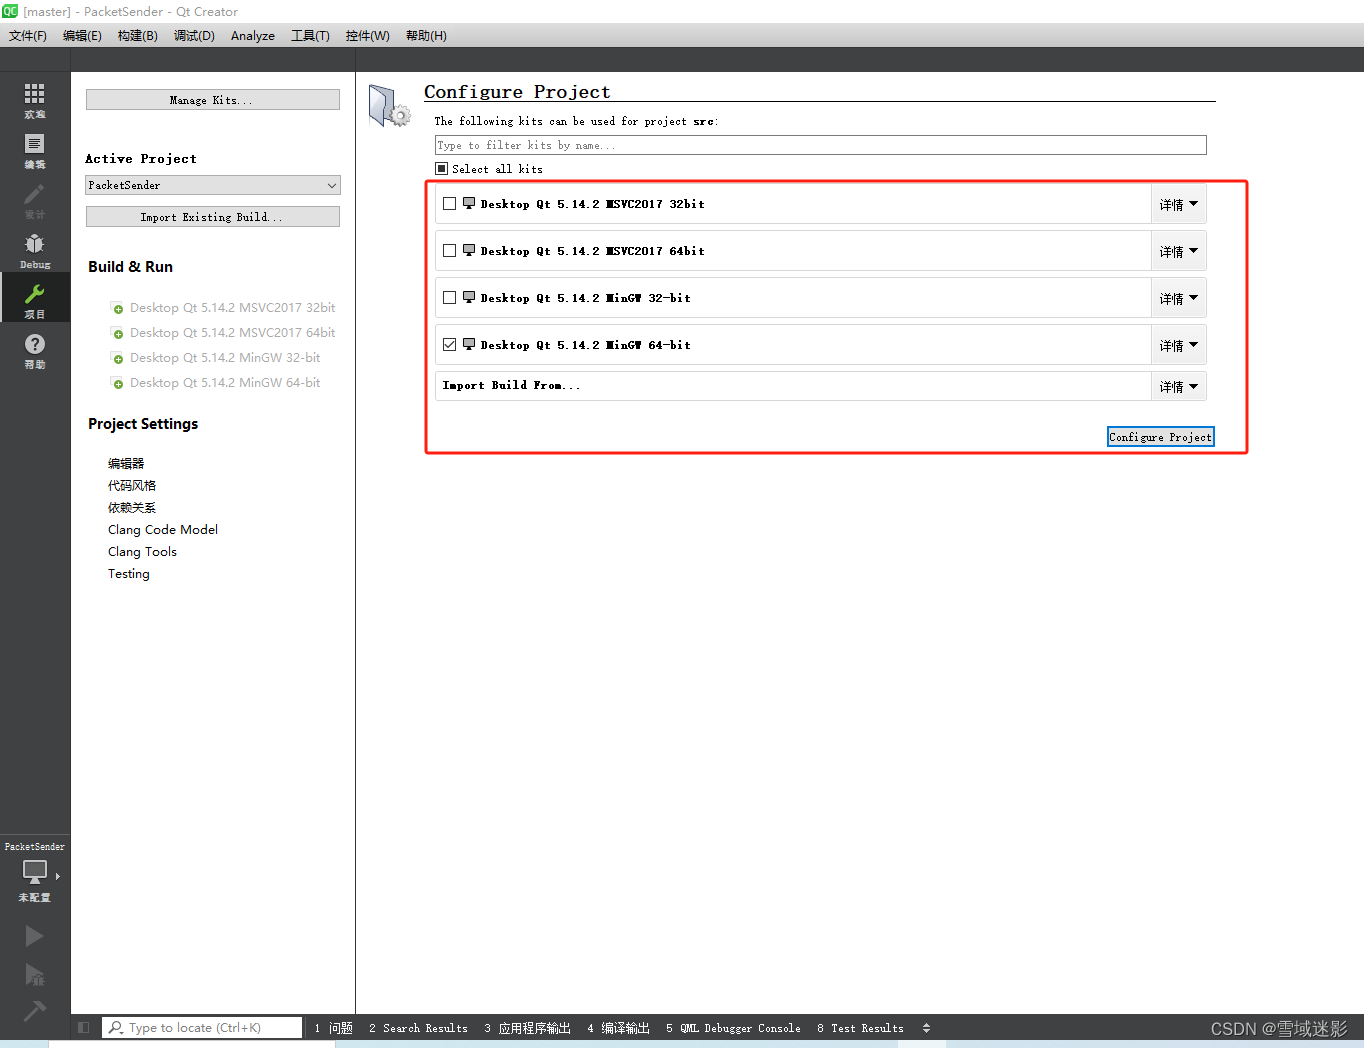
Task: Open the Active Project PacketSender dropdown
Action: click(212, 184)
